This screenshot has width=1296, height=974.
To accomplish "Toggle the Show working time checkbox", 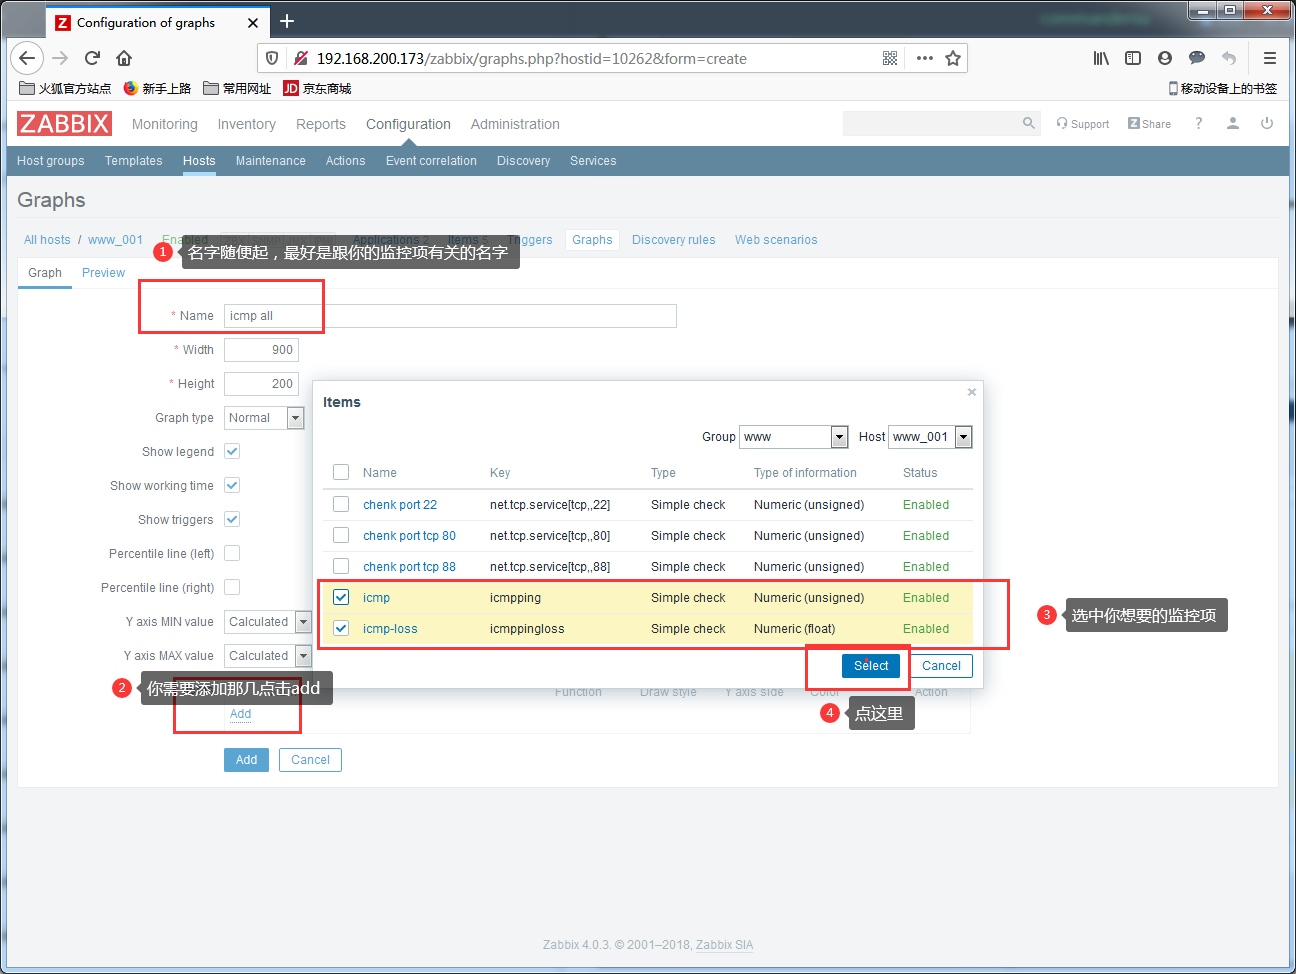I will click(232, 485).
